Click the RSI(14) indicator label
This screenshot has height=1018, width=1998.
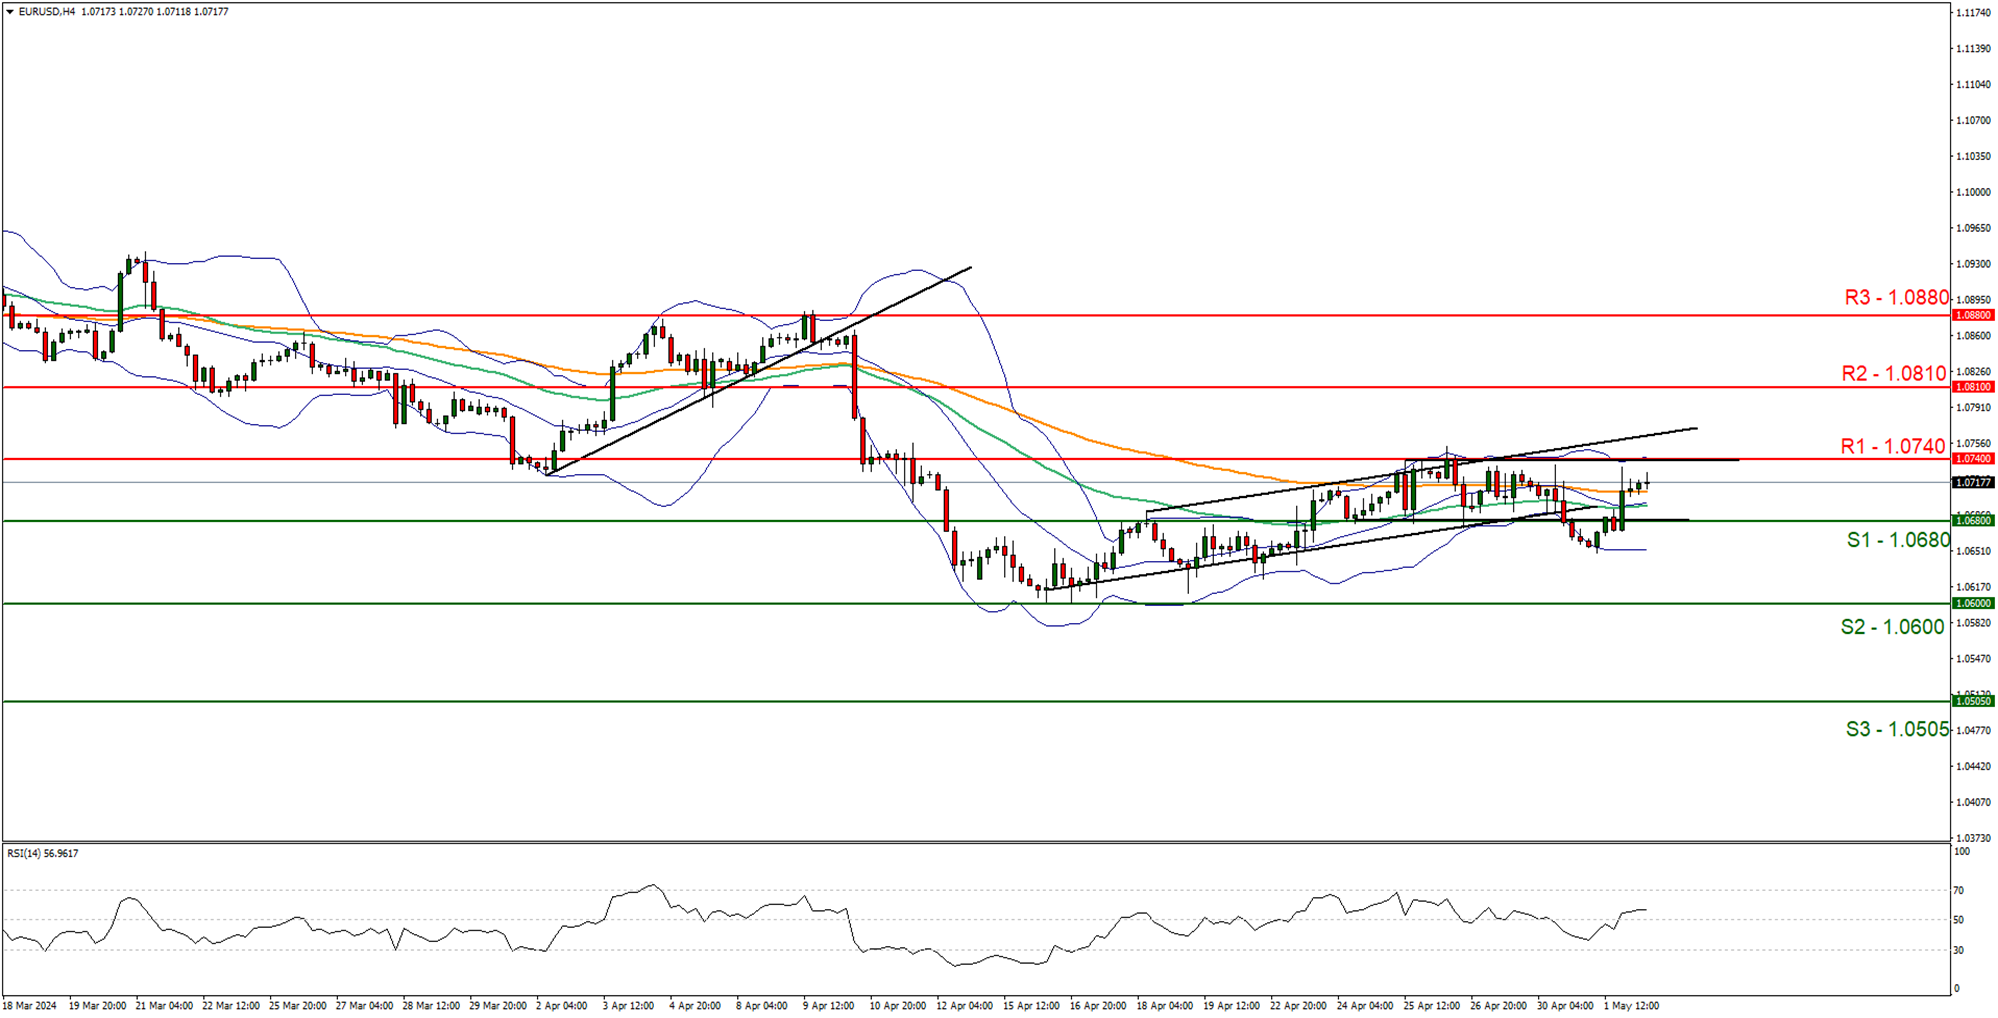42,853
